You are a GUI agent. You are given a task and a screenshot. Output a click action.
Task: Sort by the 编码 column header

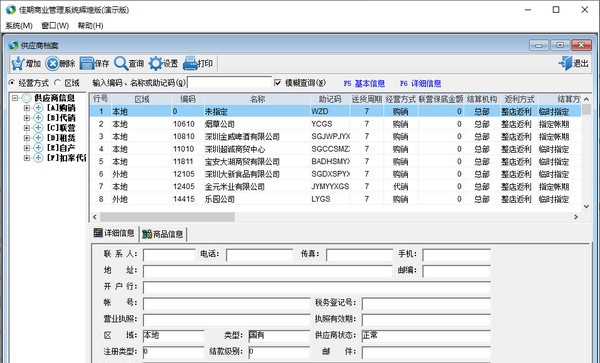[x=188, y=99]
